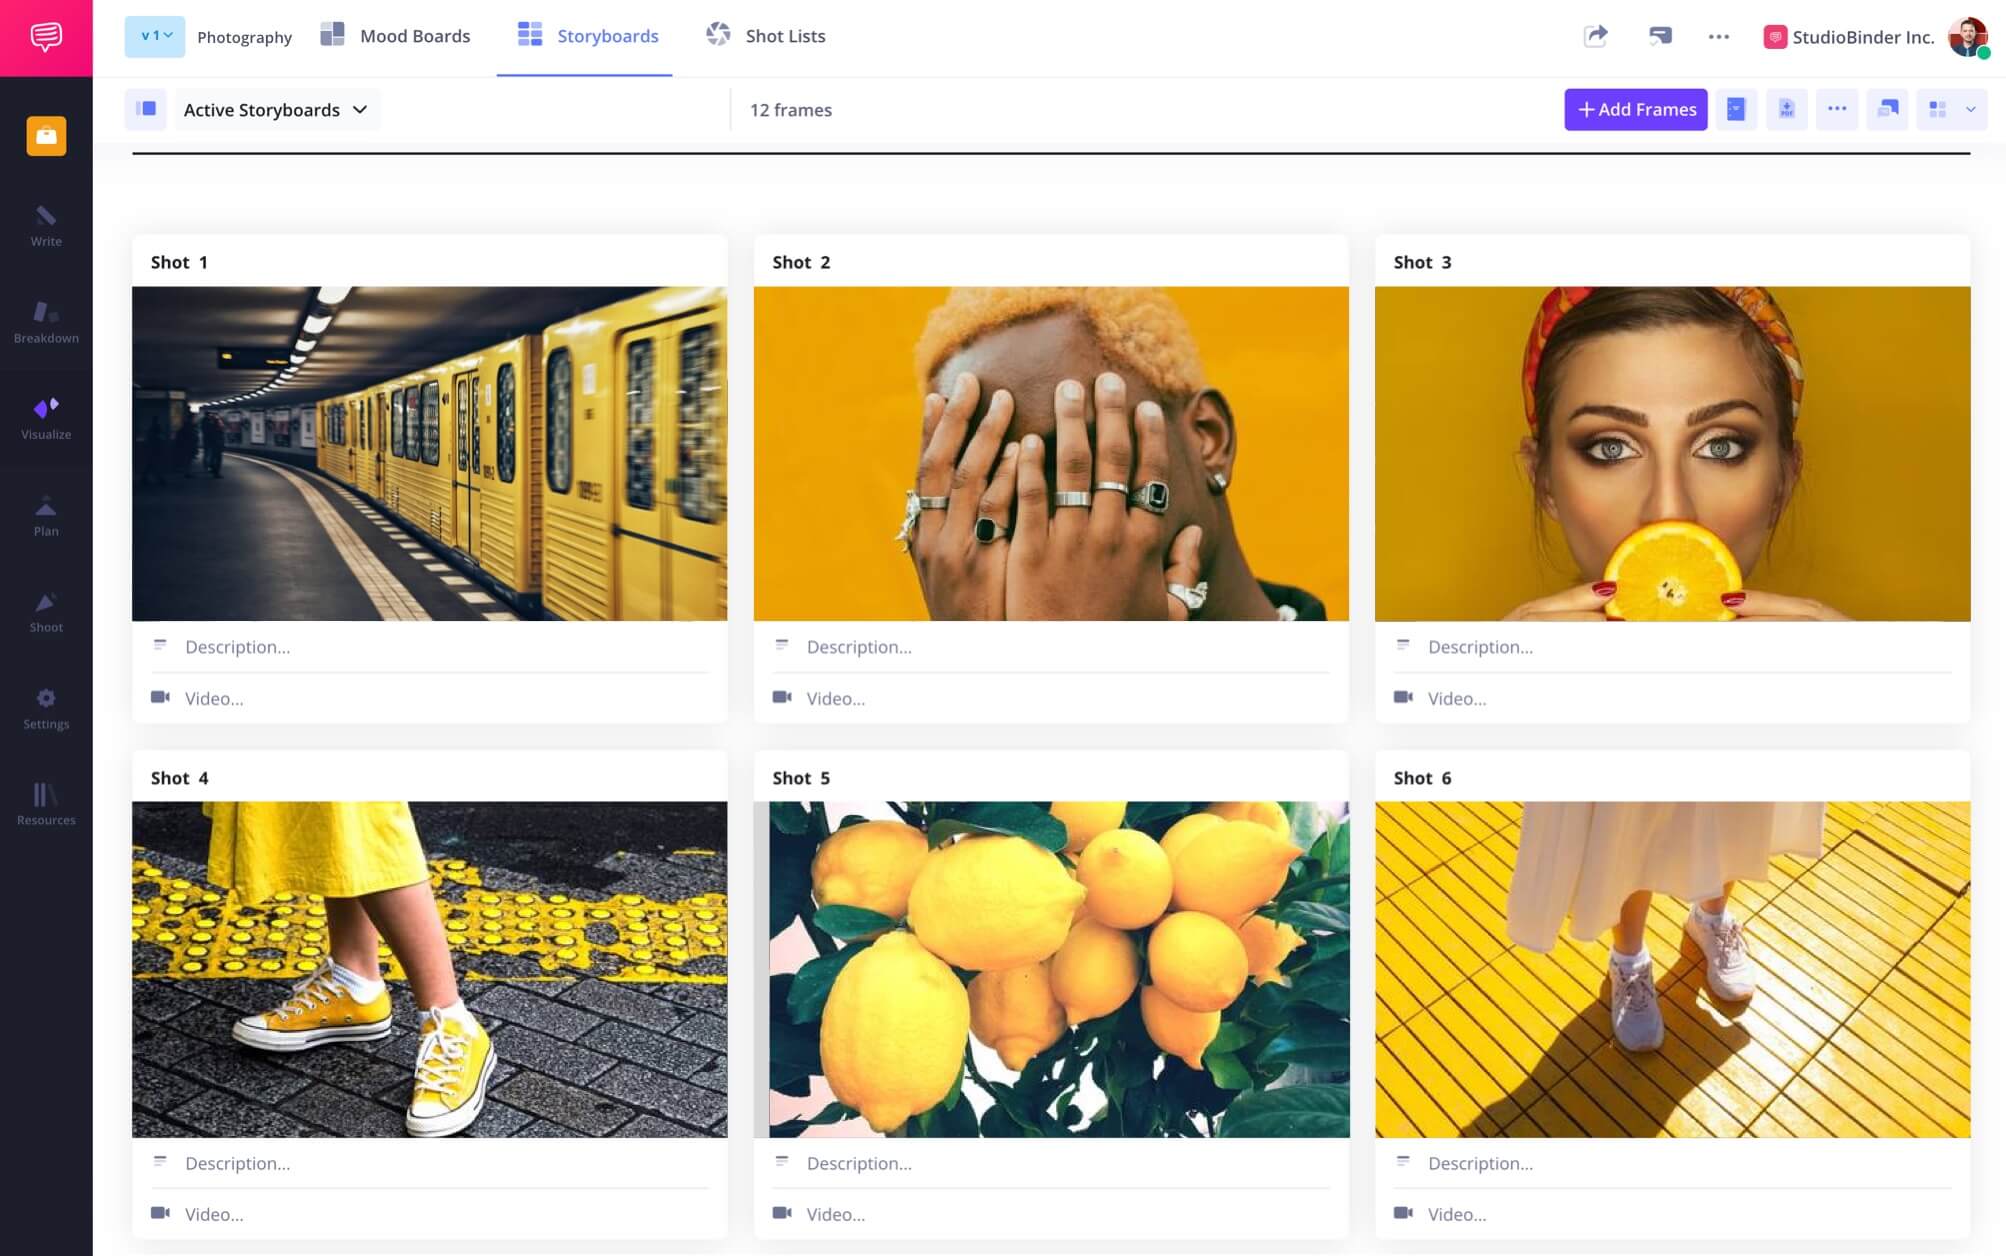Click the Shot 1 description field
The width and height of the screenshot is (2006, 1256).
click(x=430, y=647)
